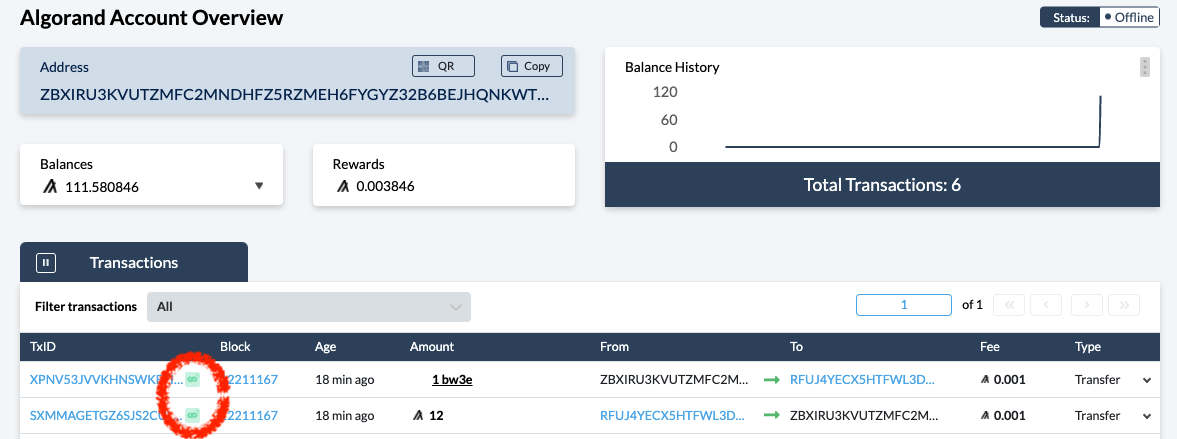
Task: Click the Total Transactions: 6 banner
Action: (882, 184)
